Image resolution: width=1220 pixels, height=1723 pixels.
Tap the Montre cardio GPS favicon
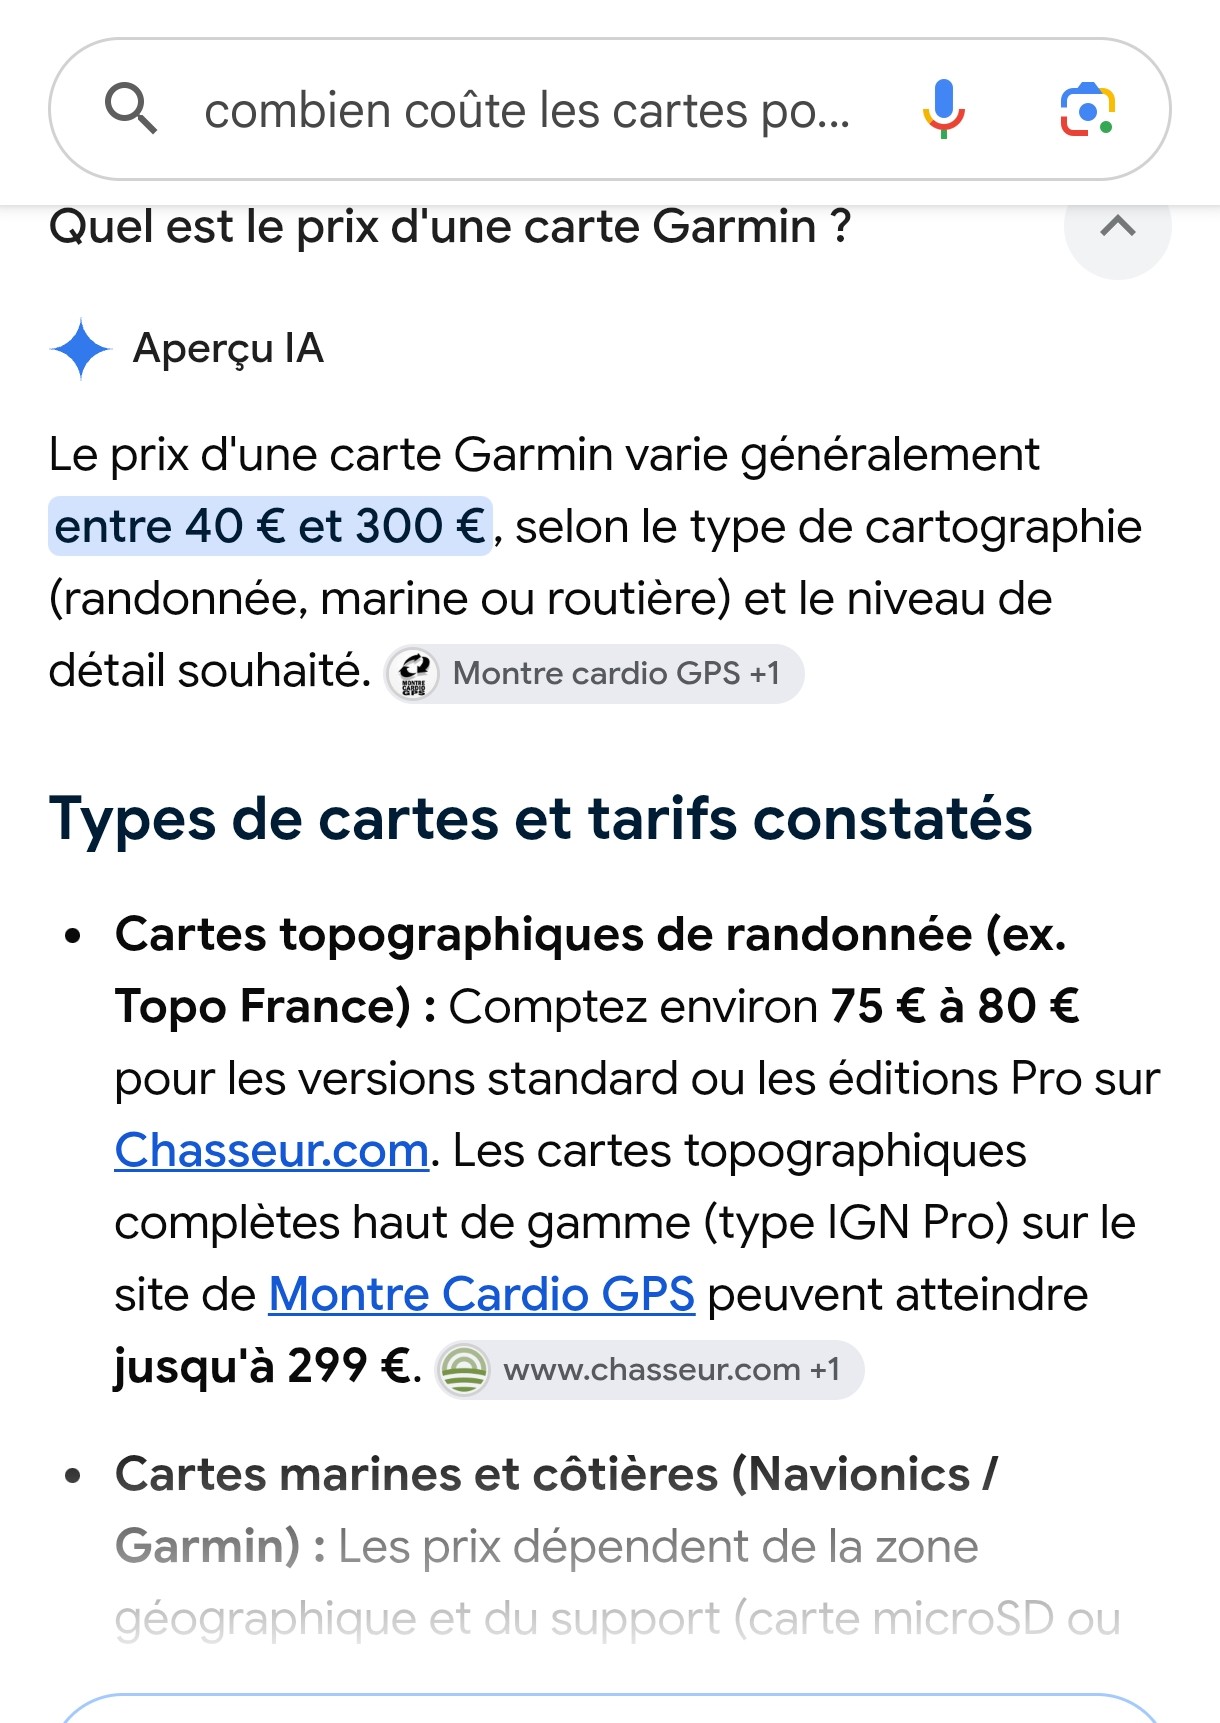413,674
